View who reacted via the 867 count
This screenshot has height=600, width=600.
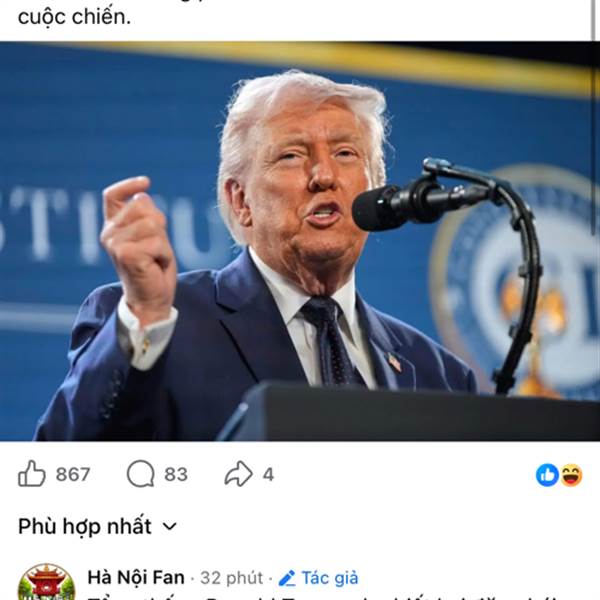click(73, 474)
